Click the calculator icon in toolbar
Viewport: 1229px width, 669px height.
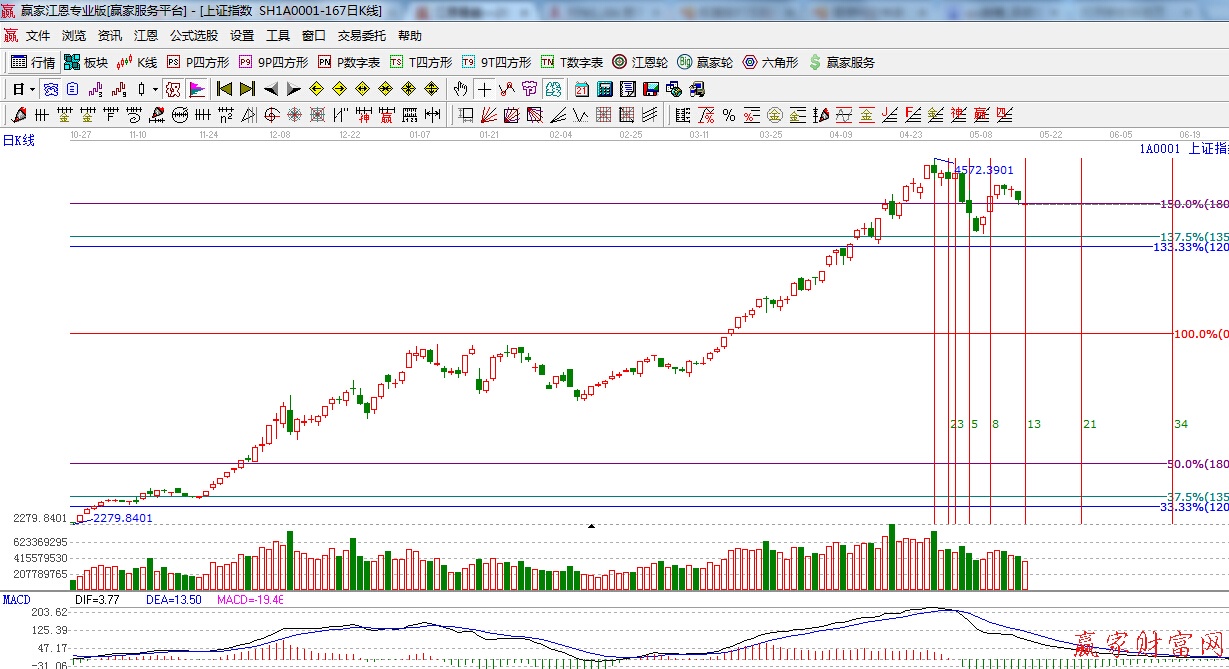[604, 89]
